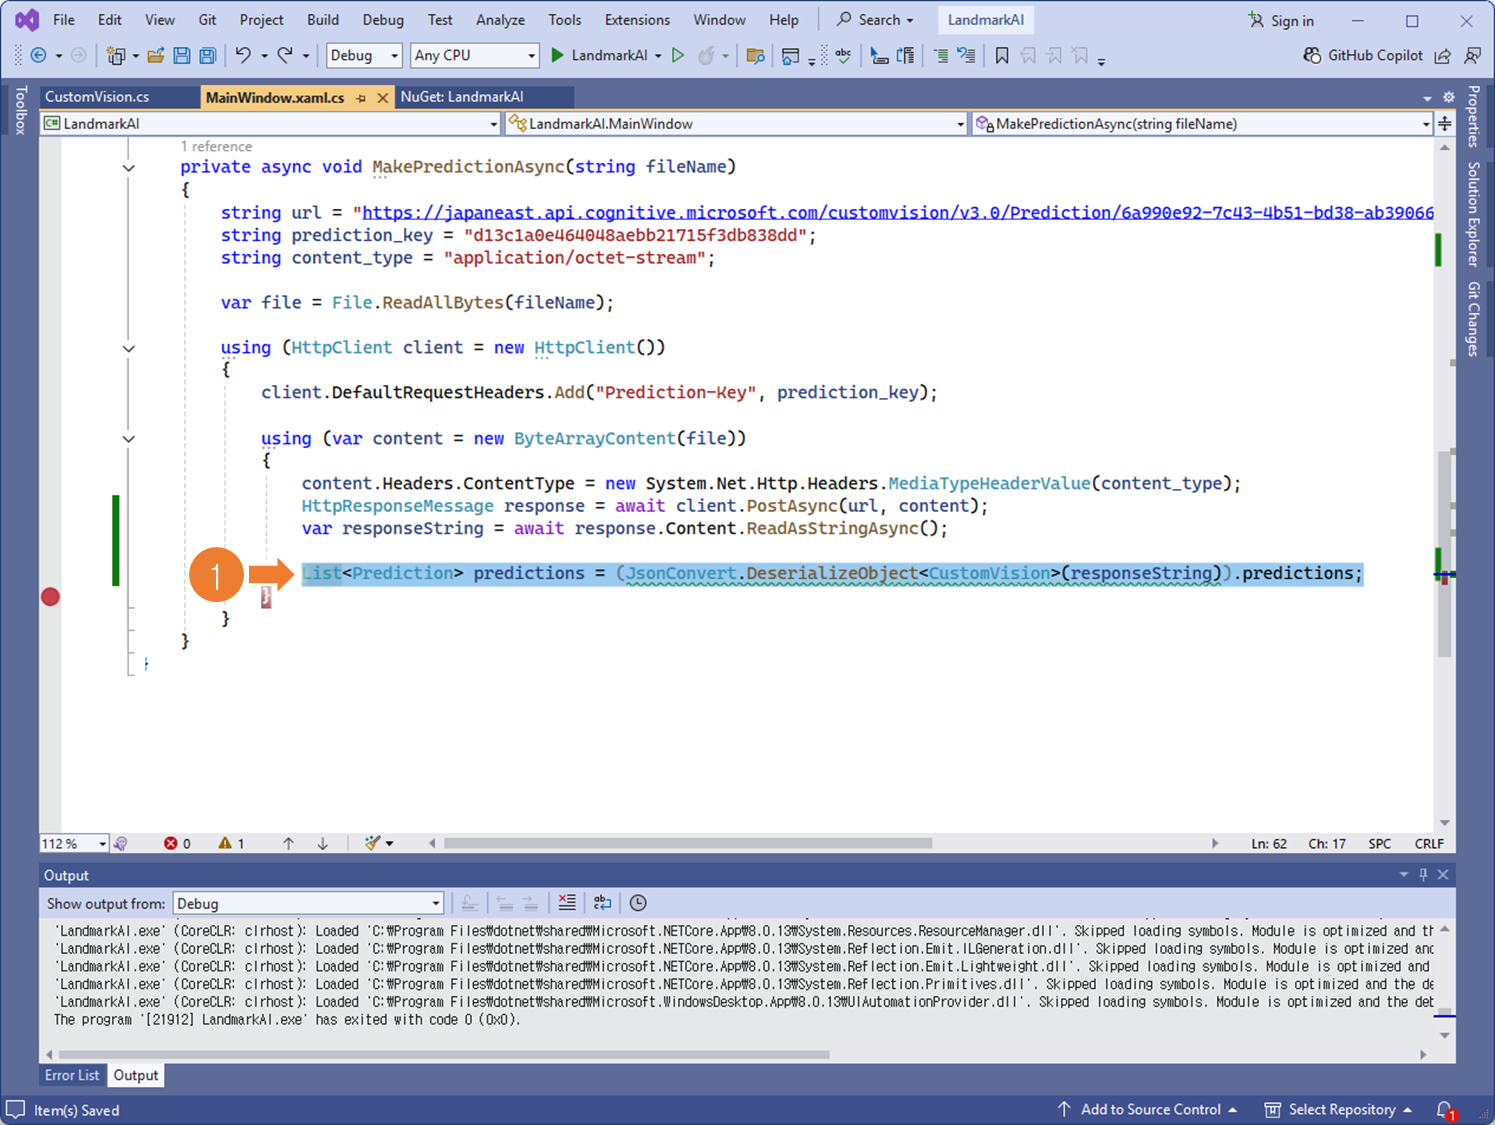Open the 112 % zoom dropdown
1495x1125 pixels.
point(74,844)
